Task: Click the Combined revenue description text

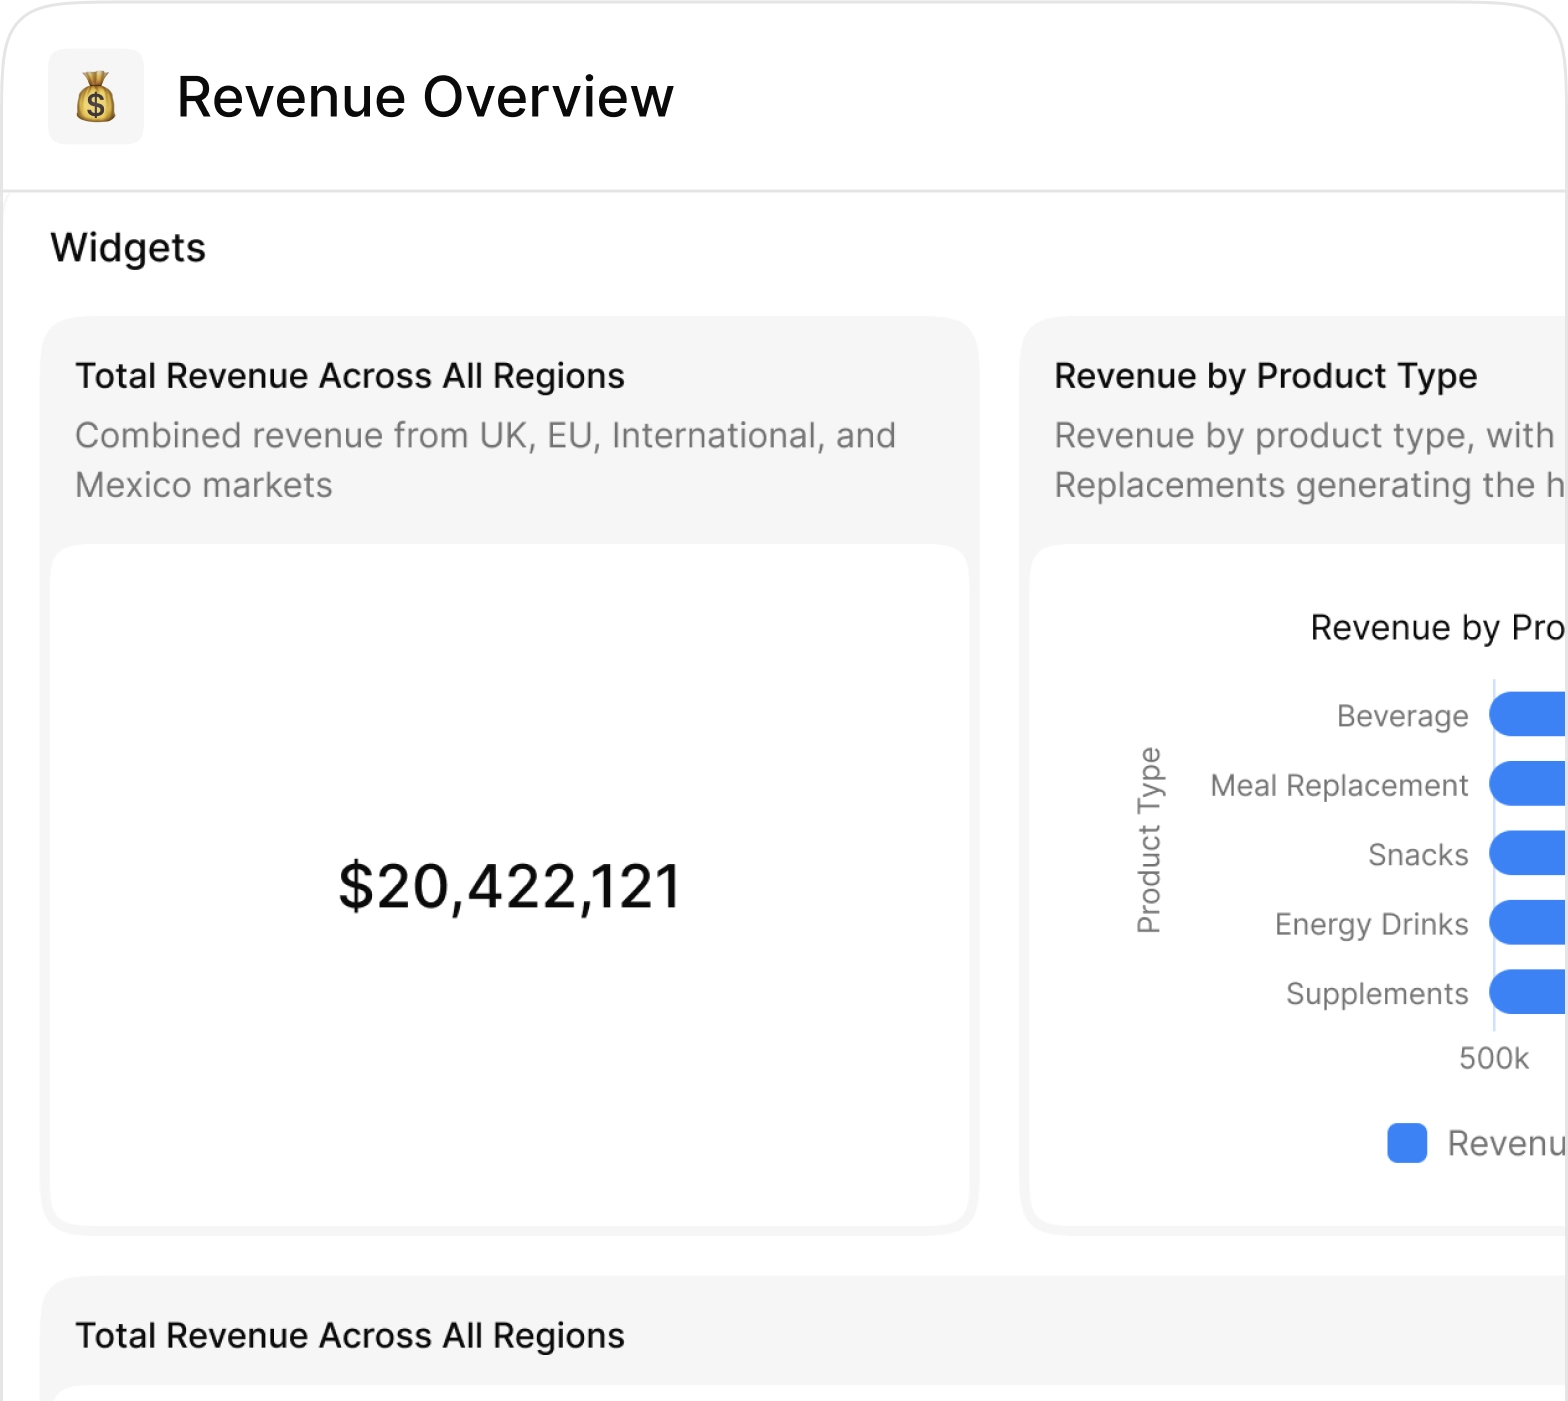Action: 486,460
